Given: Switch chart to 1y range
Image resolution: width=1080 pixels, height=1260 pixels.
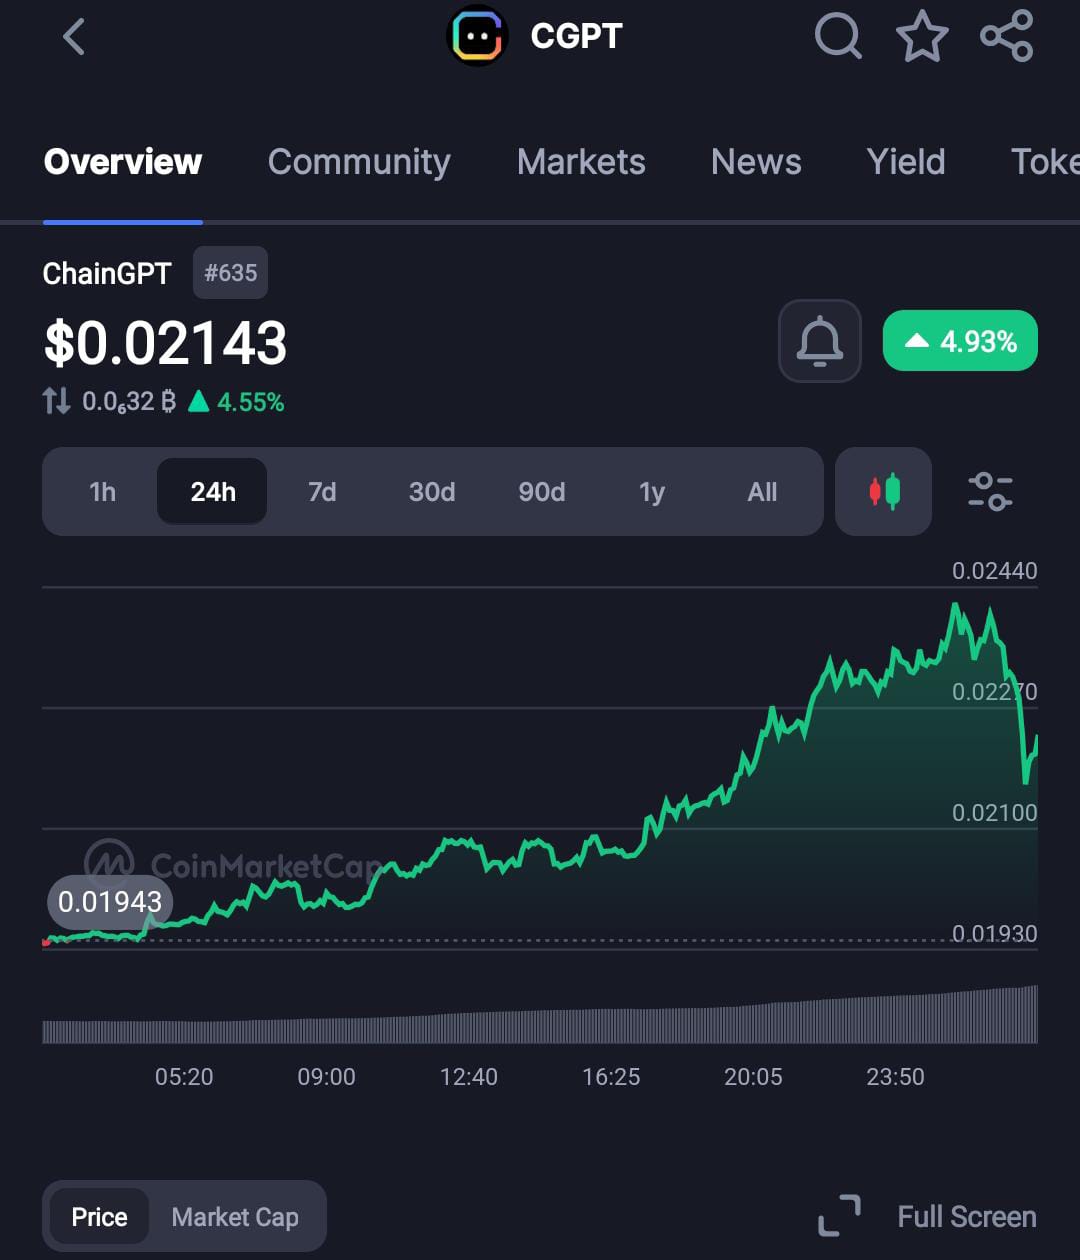Looking at the screenshot, I should pos(652,492).
